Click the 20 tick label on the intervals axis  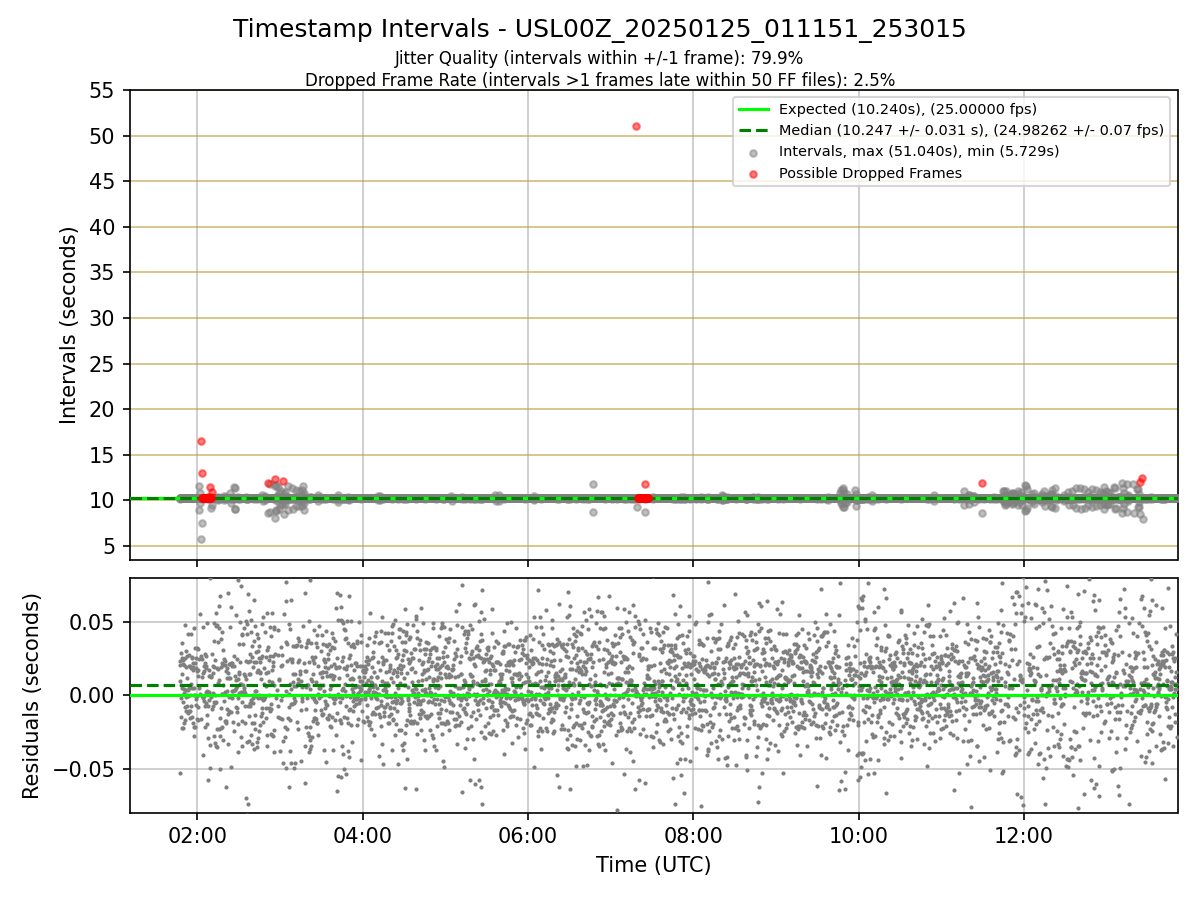(103, 409)
